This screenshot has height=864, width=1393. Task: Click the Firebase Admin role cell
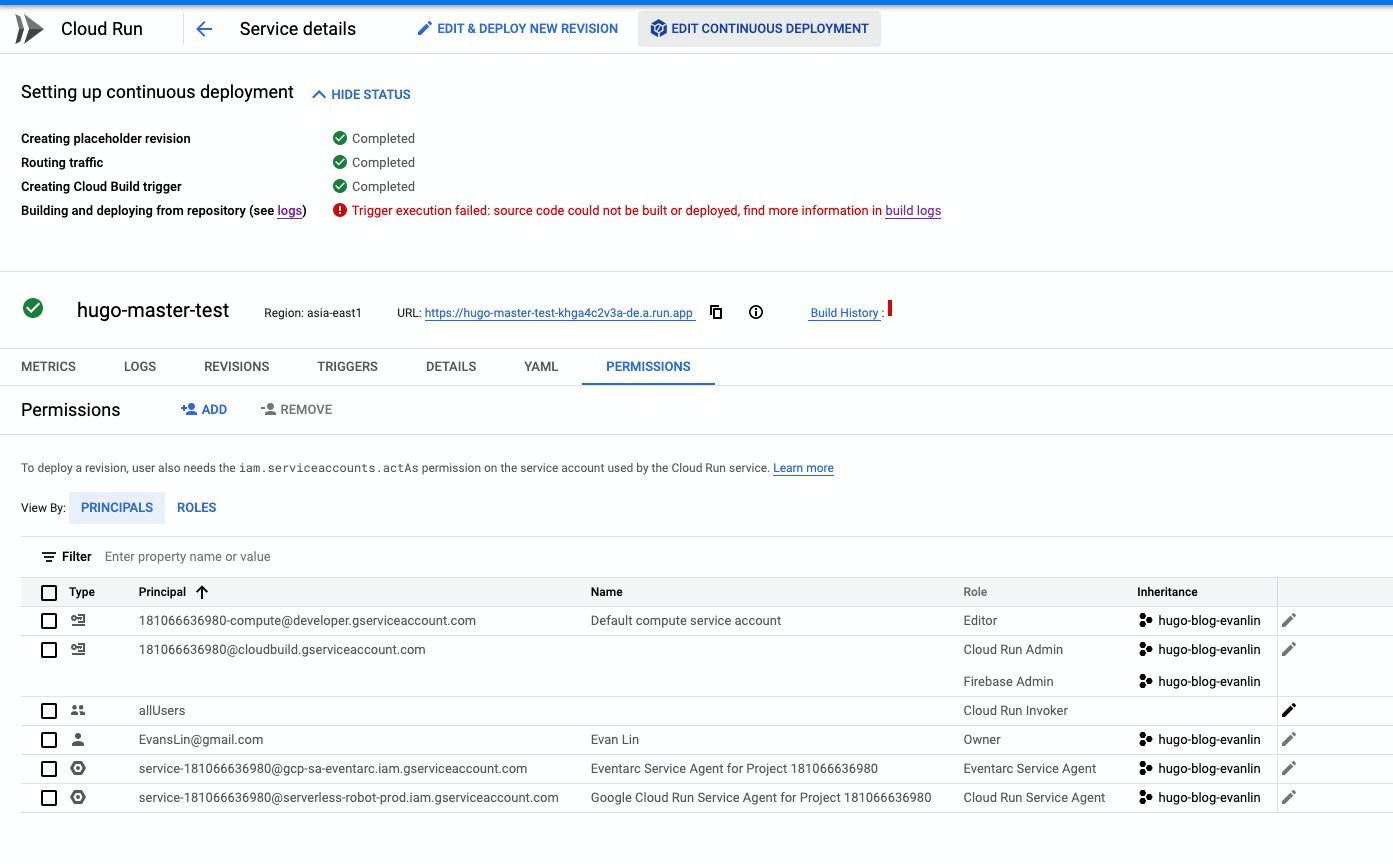(1008, 682)
